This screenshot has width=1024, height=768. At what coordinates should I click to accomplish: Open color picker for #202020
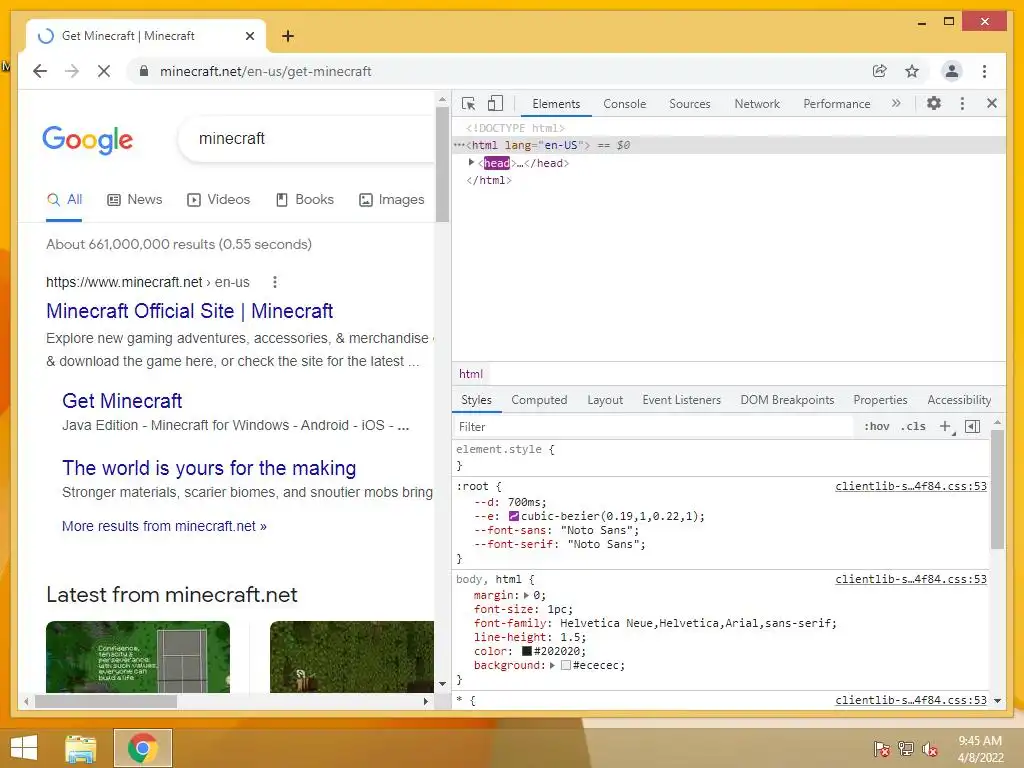click(526, 651)
